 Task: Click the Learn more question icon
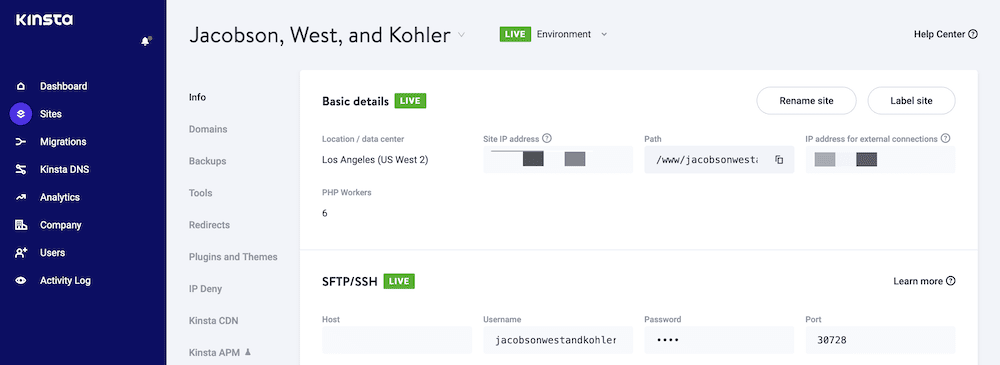coord(950,281)
